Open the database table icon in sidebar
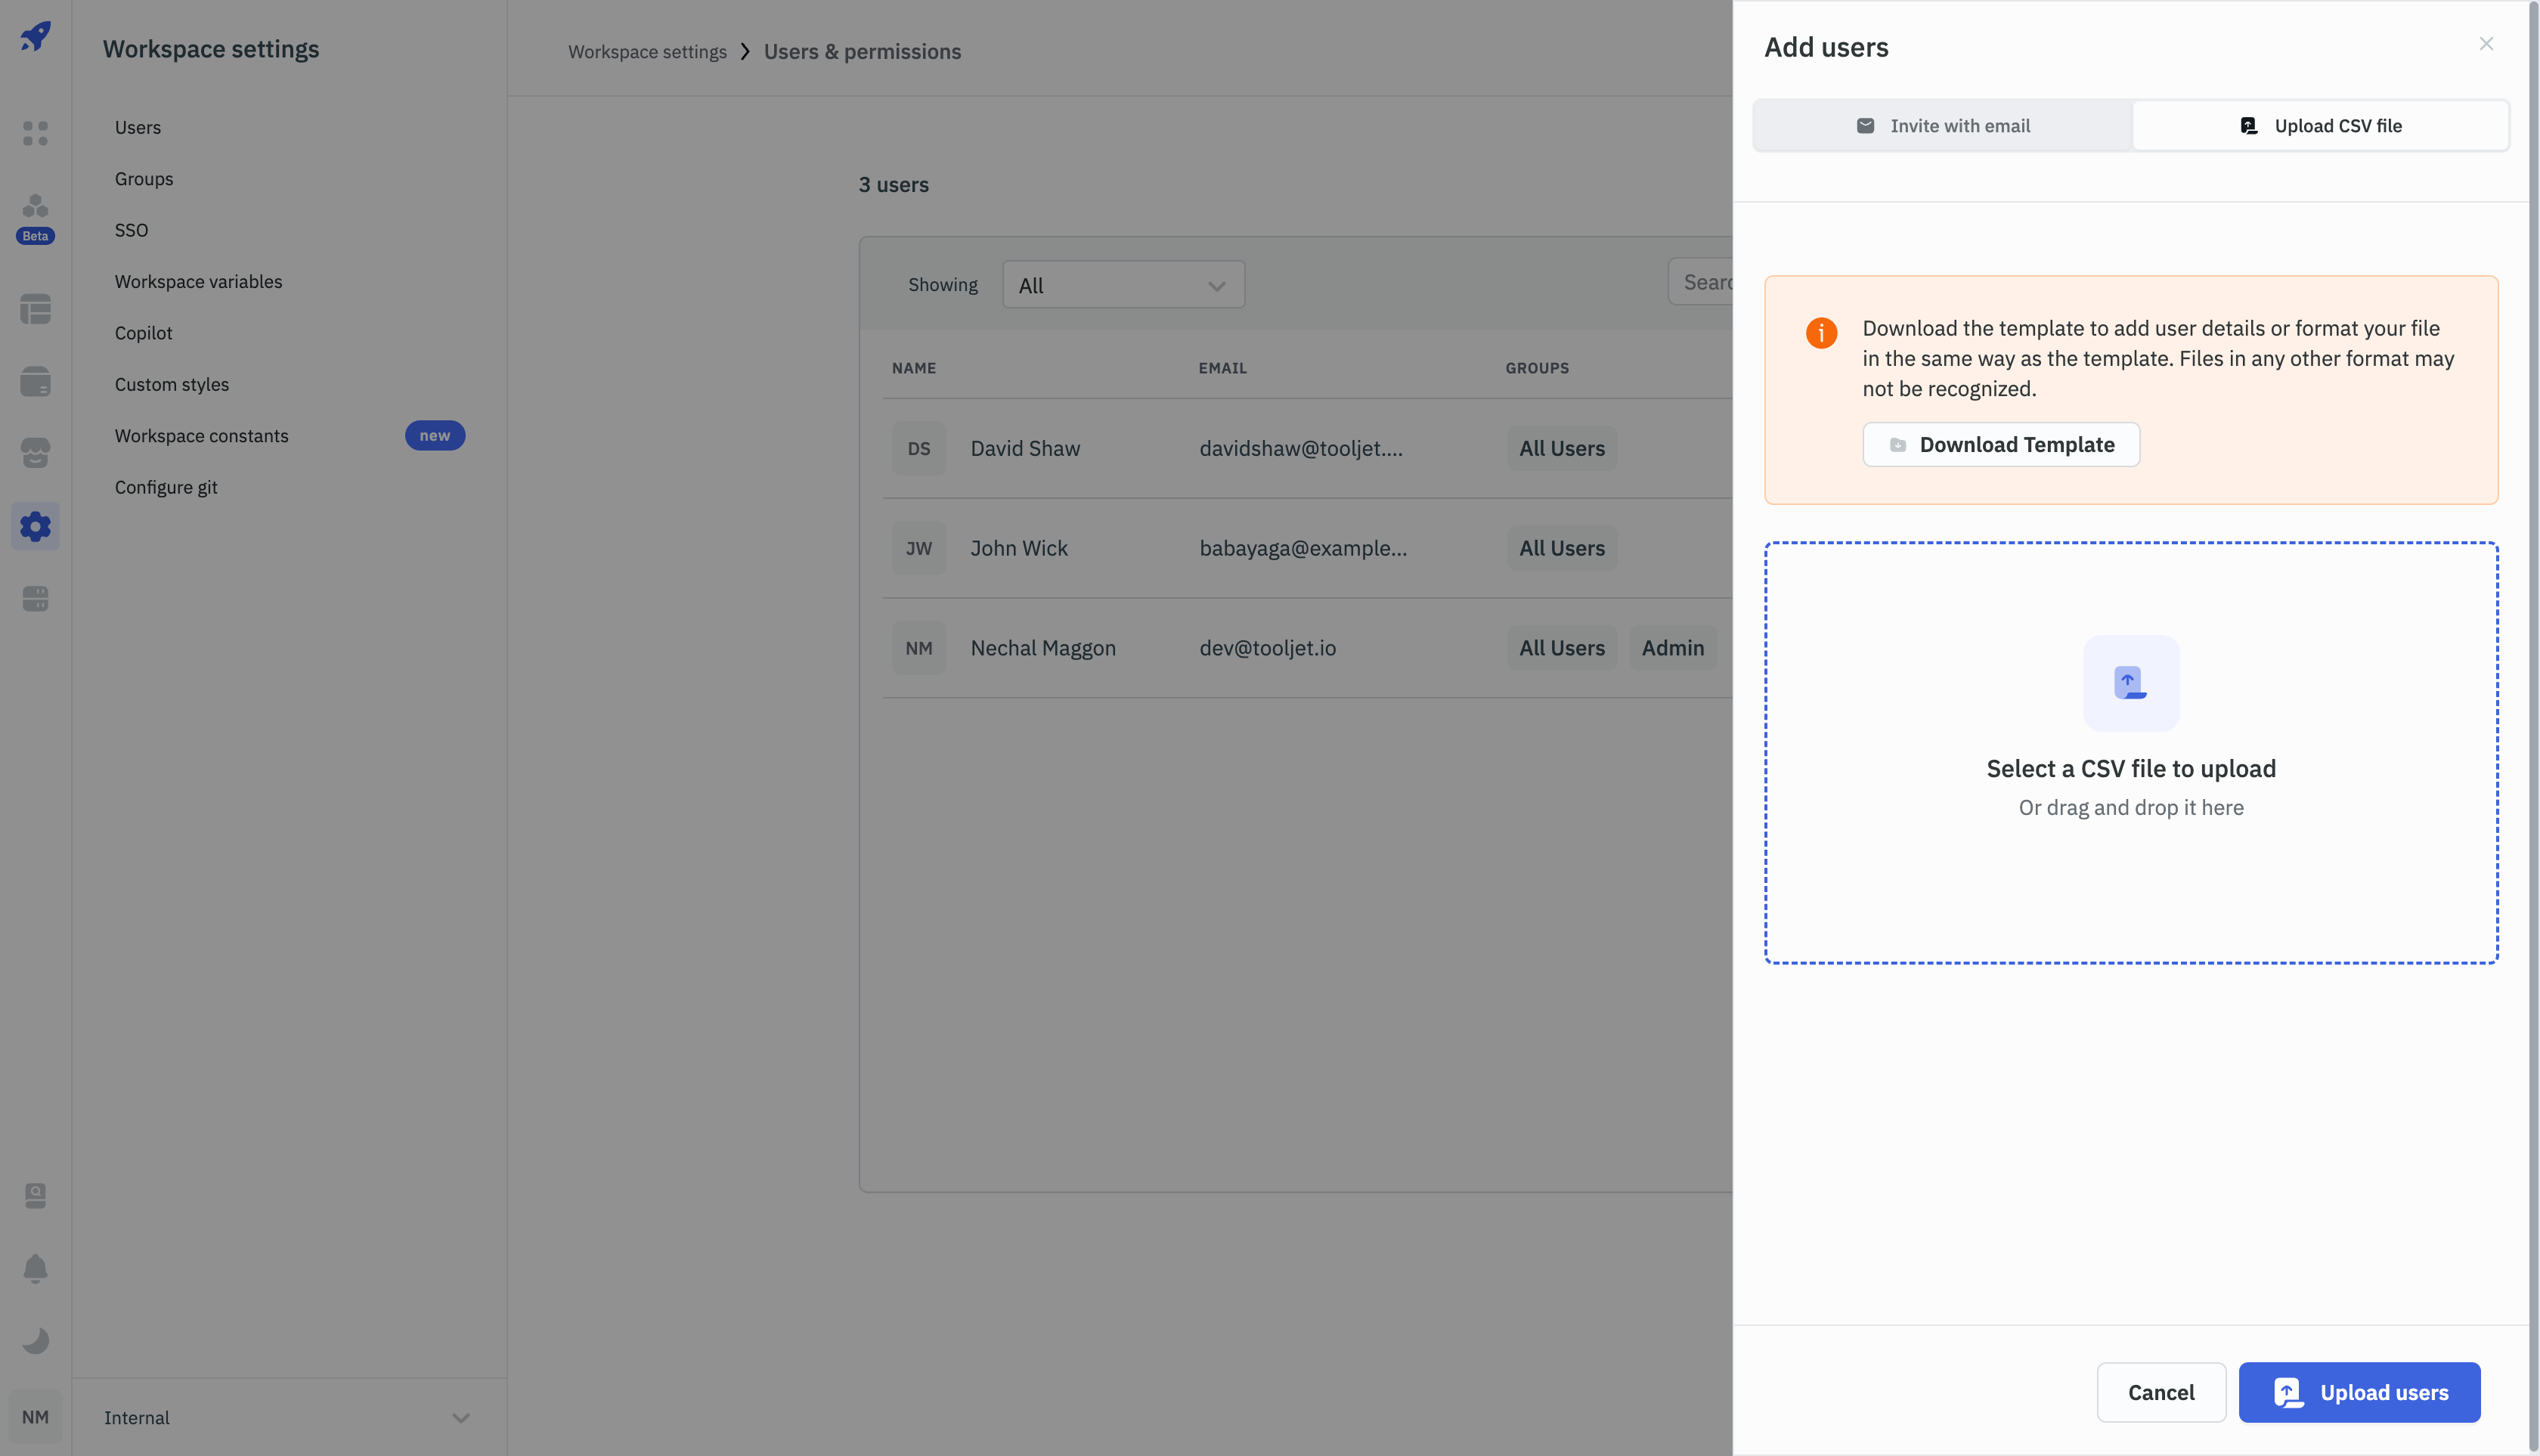 [x=35, y=309]
